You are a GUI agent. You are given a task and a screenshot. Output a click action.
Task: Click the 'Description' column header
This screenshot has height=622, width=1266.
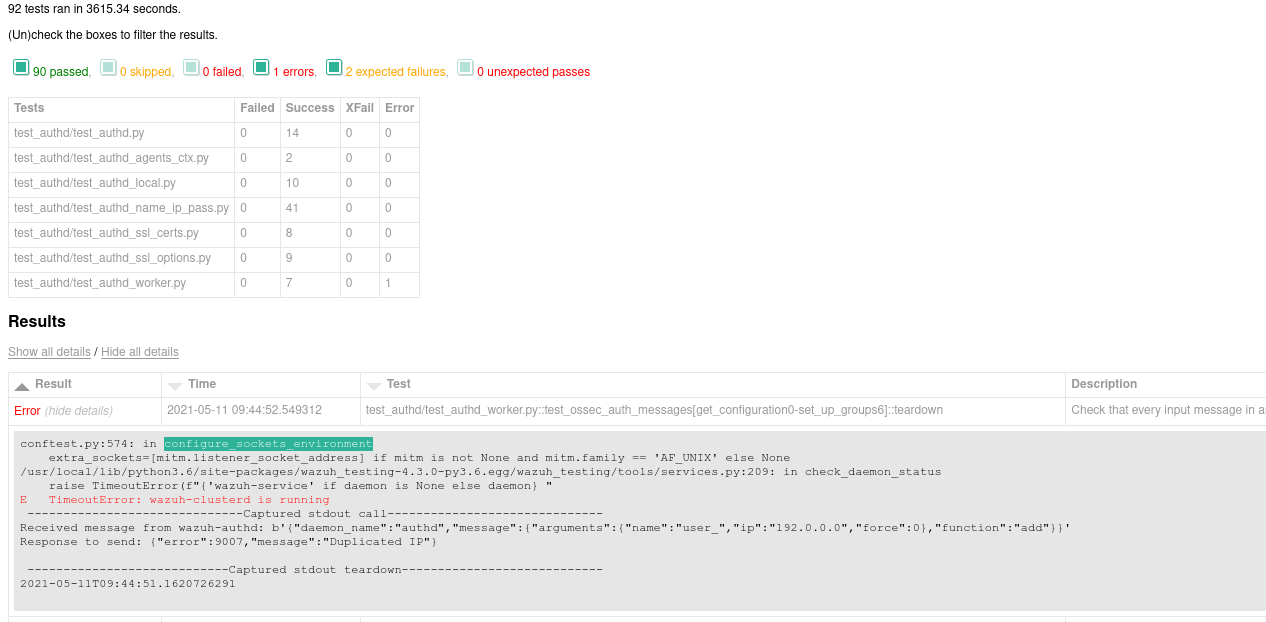pyautogui.click(x=1104, y=384)
